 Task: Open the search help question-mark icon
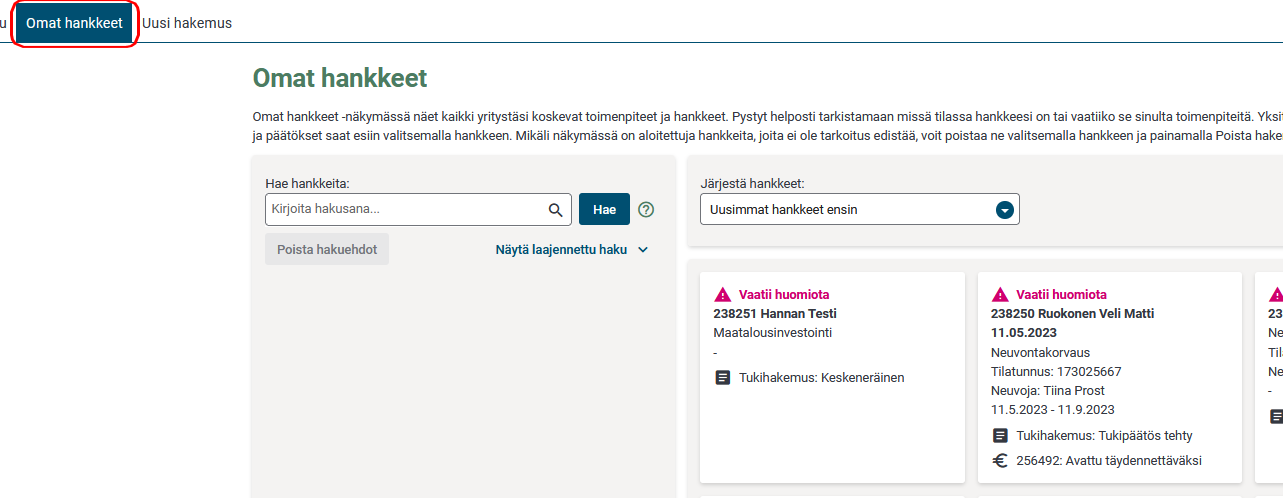pyautogui.click(x=646, y=210)
